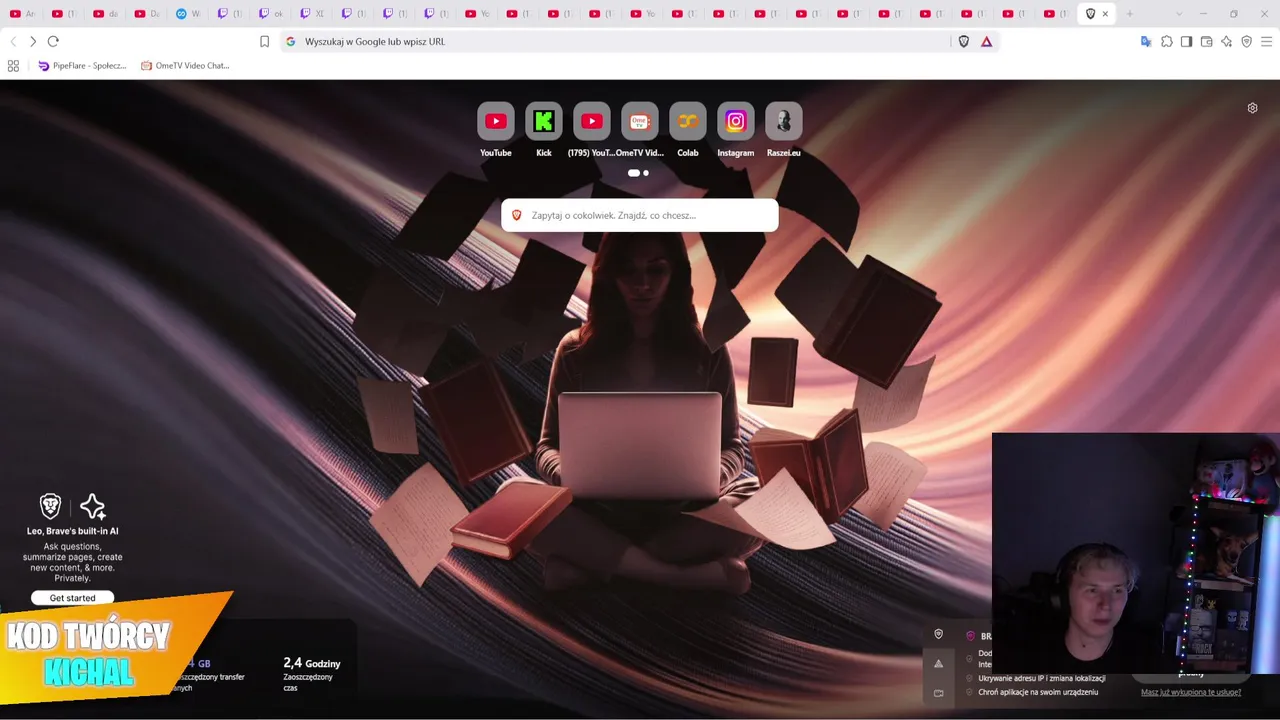Open the apps grid in the bookmarks bar

13,66
